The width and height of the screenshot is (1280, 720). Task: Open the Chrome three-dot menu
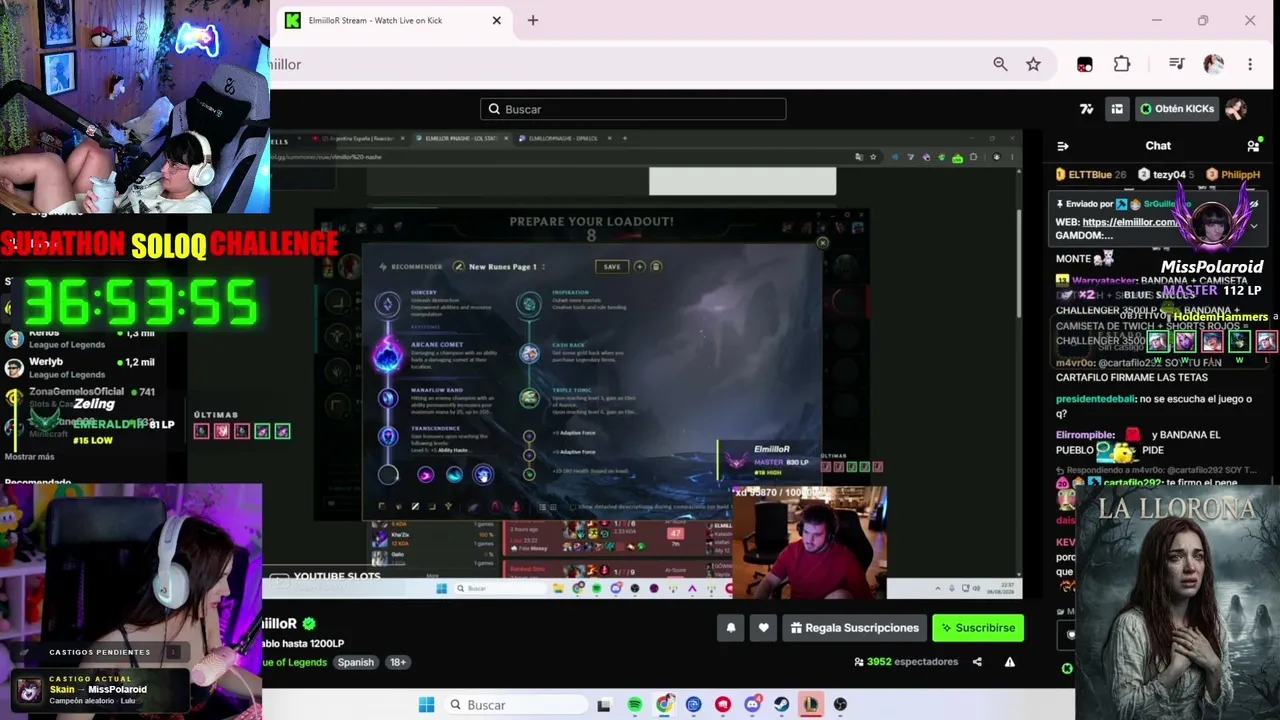[x=1250, y=64]
